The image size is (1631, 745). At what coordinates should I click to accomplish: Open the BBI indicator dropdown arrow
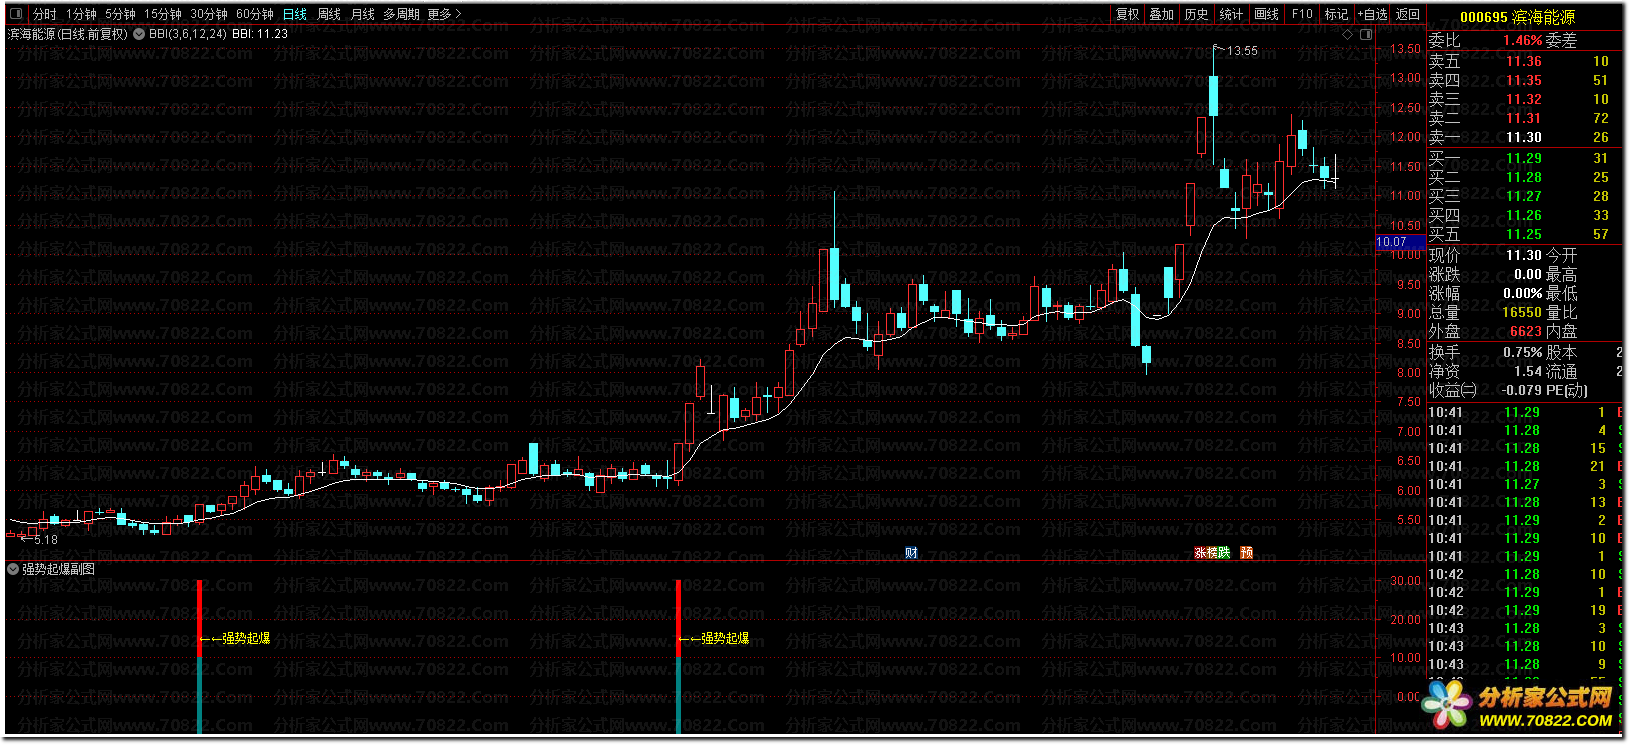click(x=139, y=34)
